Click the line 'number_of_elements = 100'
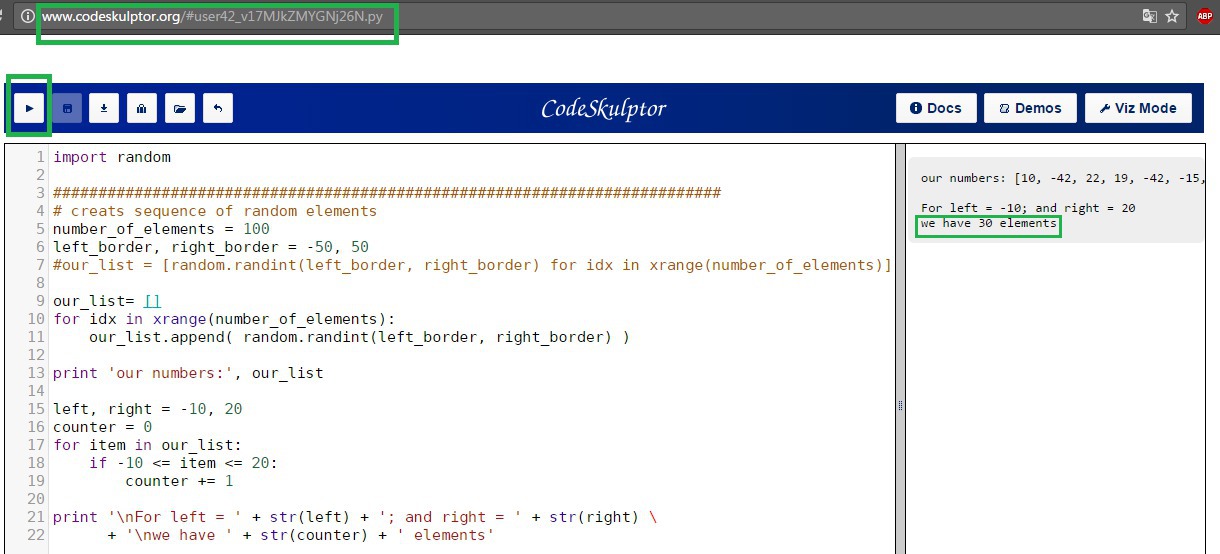Image resolution: width=1220 pixels, height=554 pixels. tap(161, 229)
